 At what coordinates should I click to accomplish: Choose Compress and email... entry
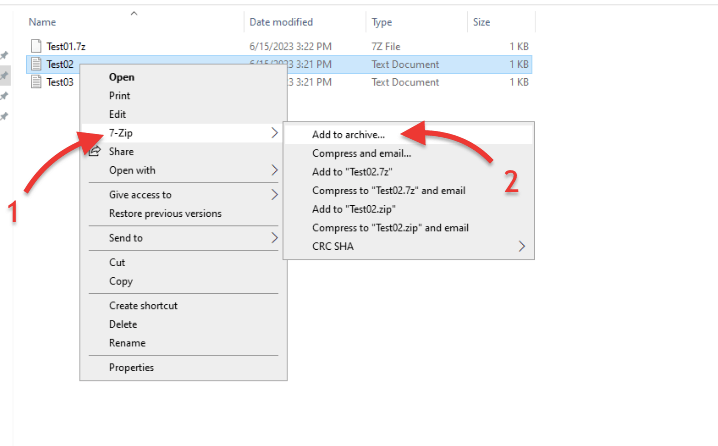[x=361, y=153]
